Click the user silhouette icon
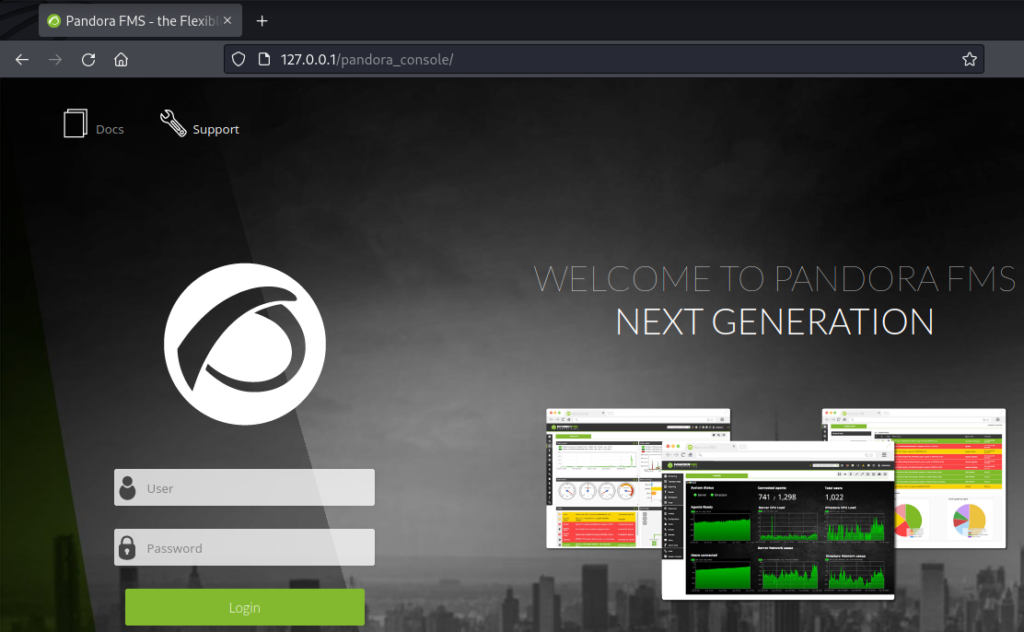The image size is (1024, 632). (x=128, y=488)
